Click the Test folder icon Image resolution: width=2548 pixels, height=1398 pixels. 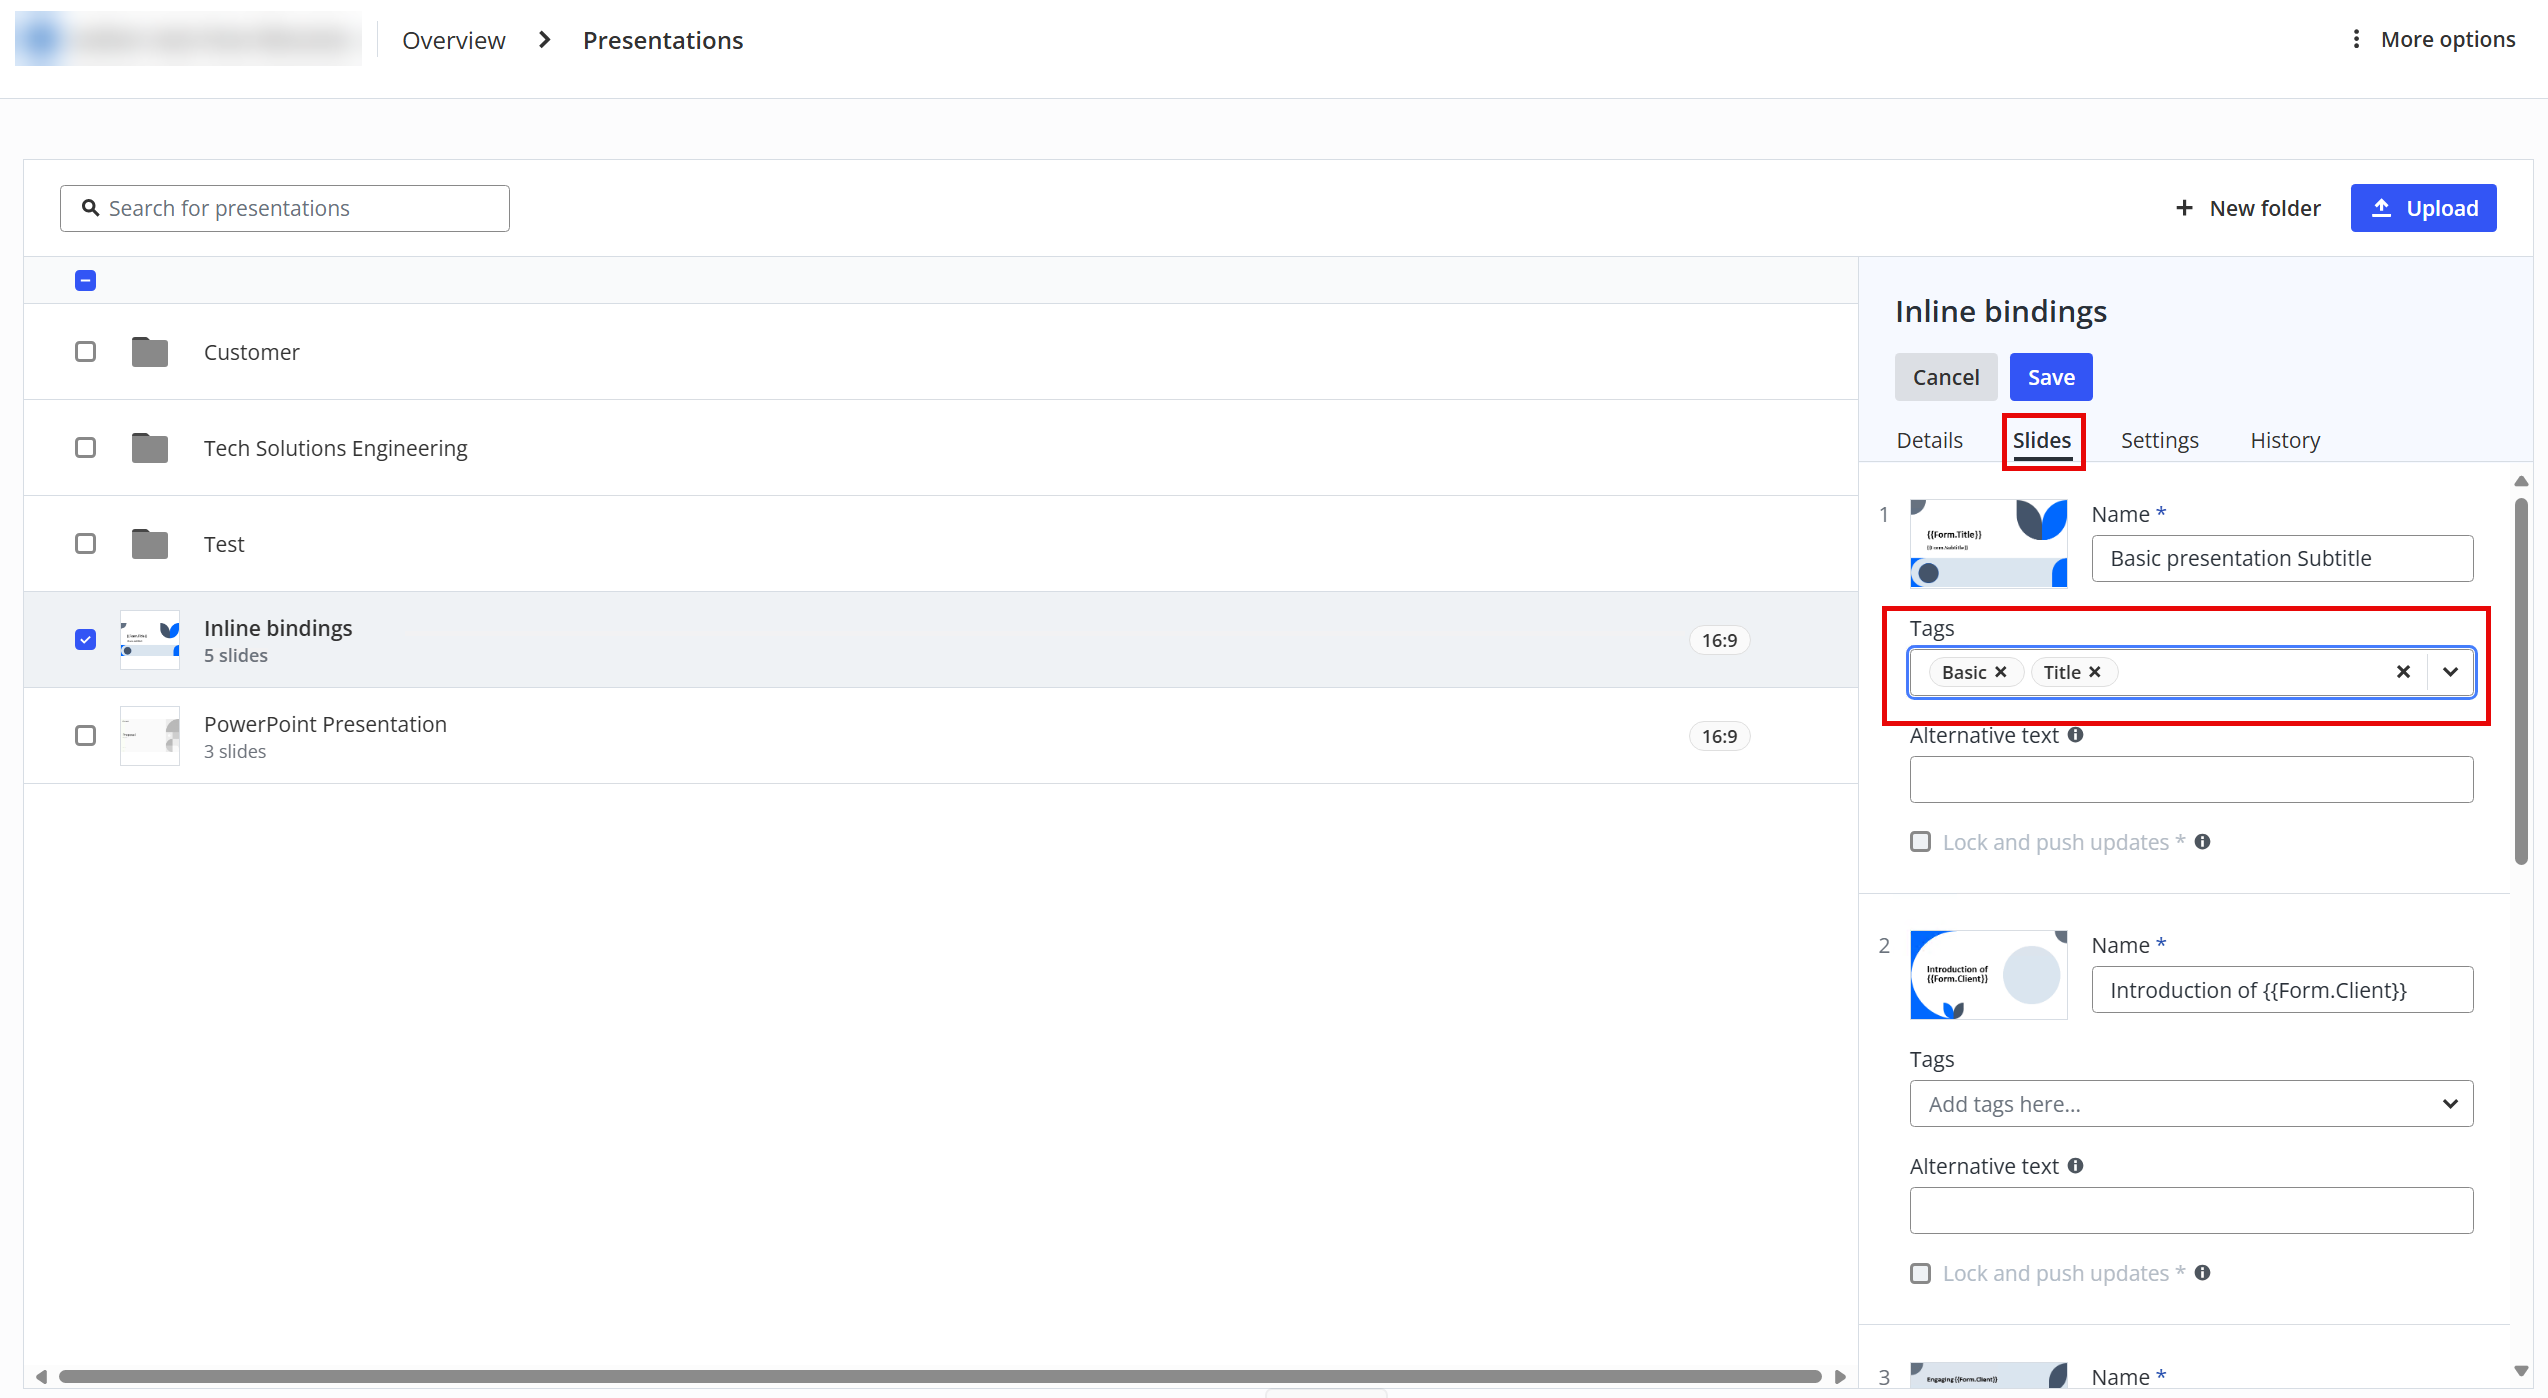tap(150, 544)
